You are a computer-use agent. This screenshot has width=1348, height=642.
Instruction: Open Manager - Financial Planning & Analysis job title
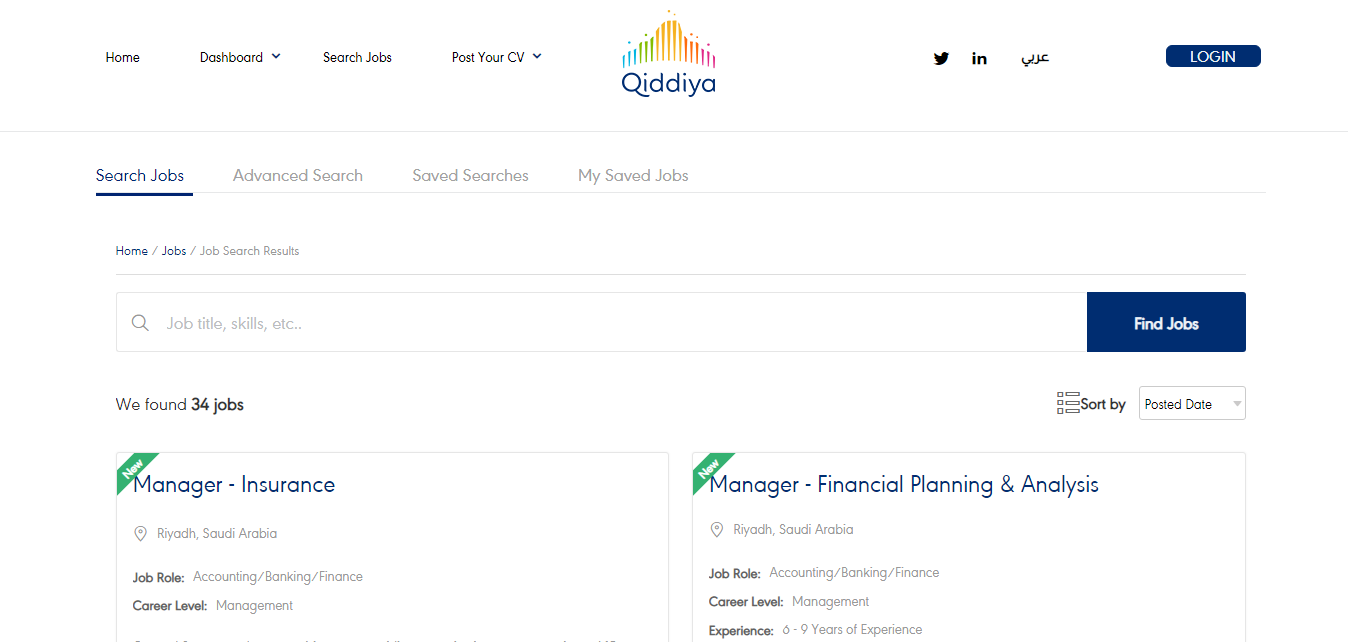point(904,485)
